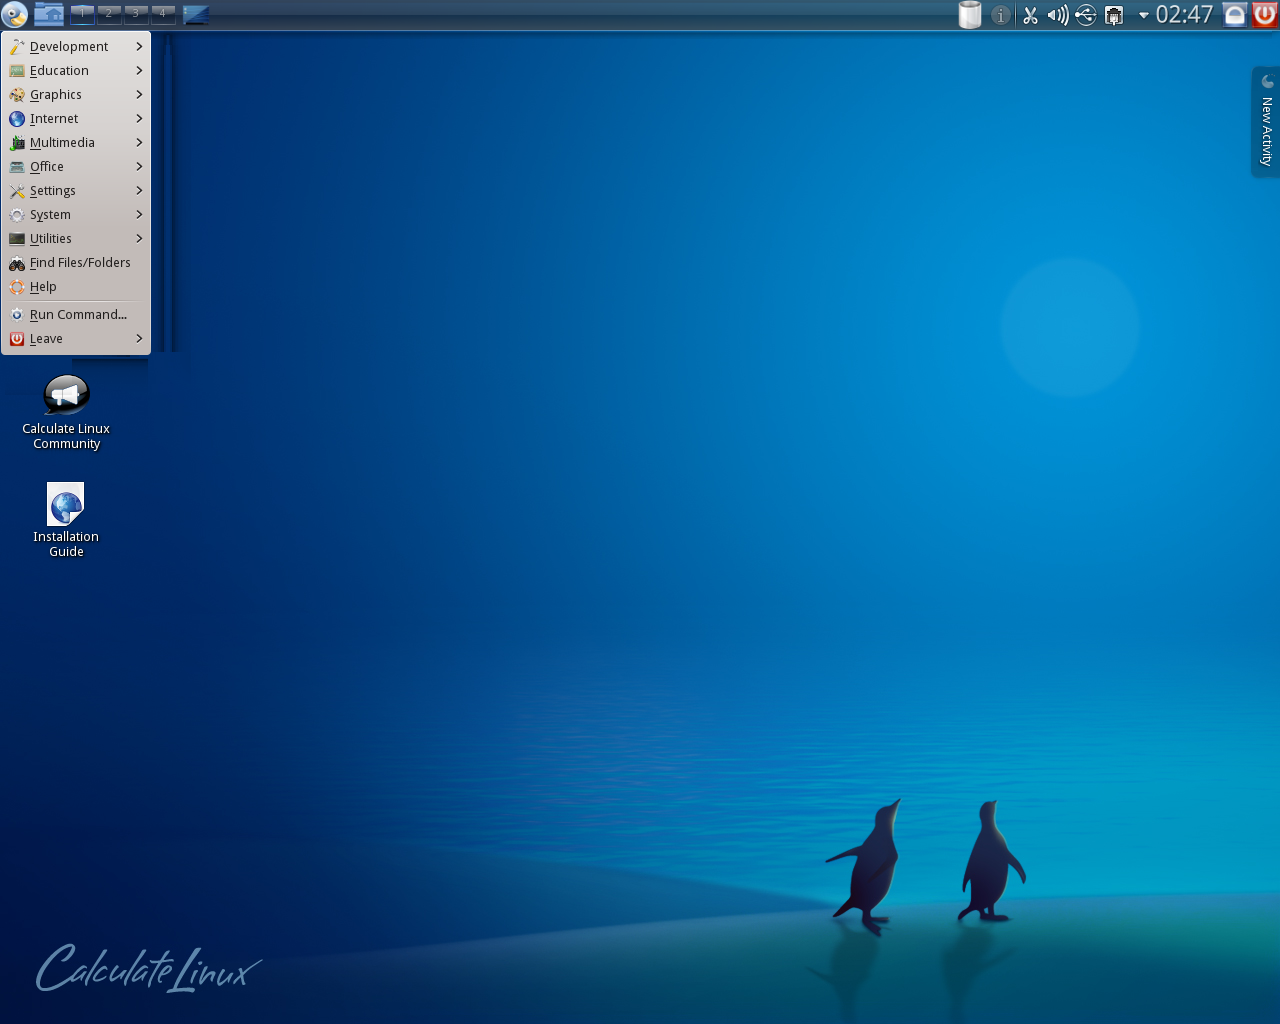
Task: Open the Calculate Linux application launcher
Action: (x=14, y=14)
